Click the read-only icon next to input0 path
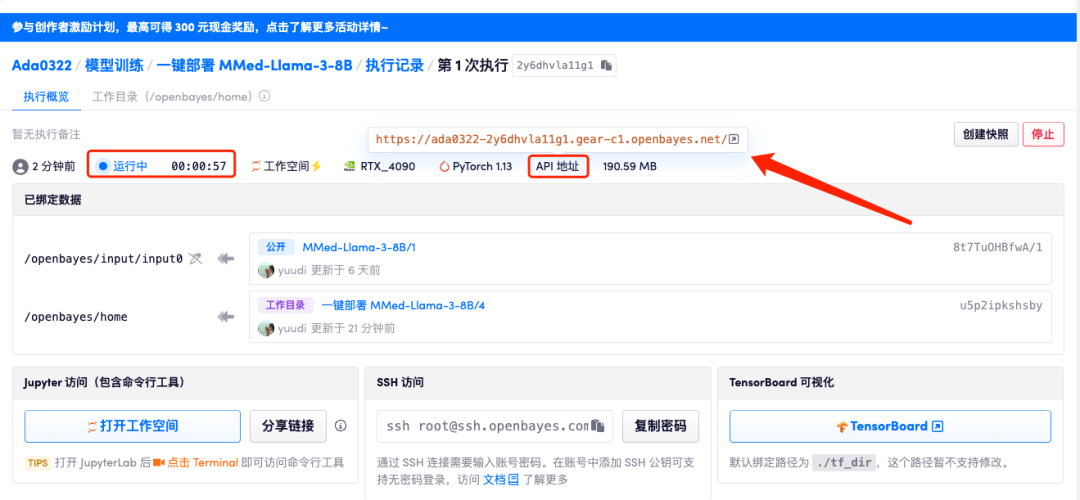This screenshot has height=500, width=1080. tap(195, 258)
